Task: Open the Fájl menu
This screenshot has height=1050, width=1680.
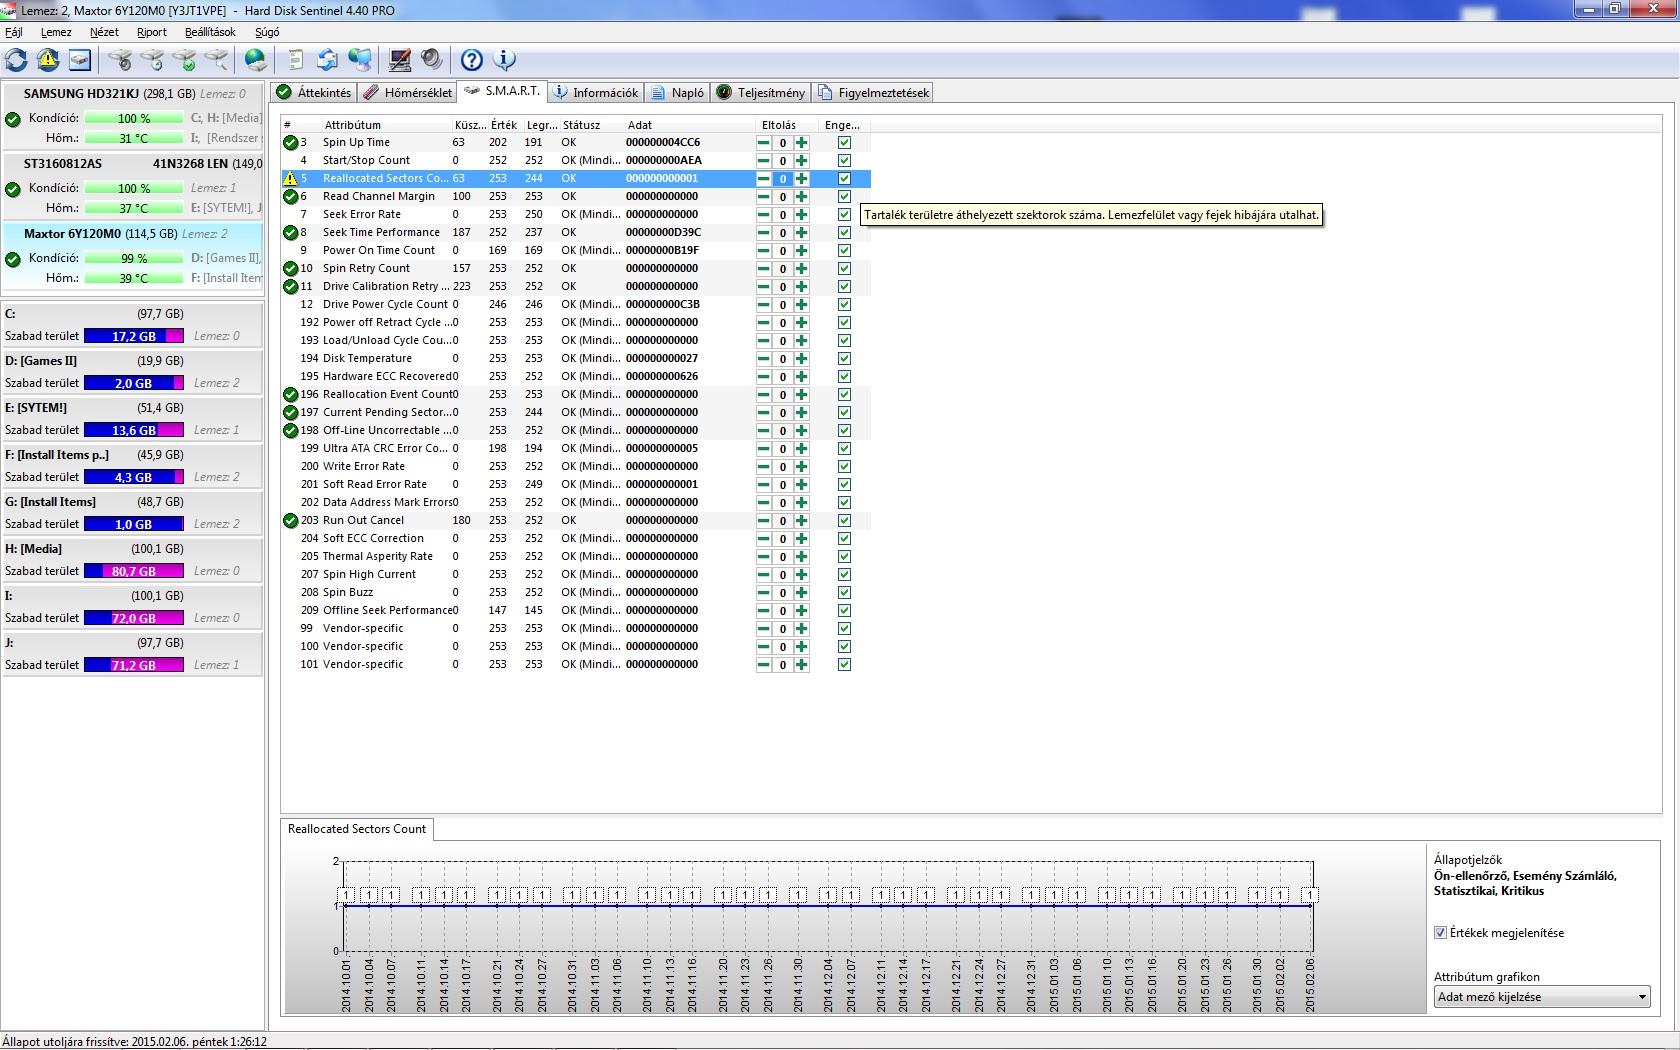Action: click(14, 32)
